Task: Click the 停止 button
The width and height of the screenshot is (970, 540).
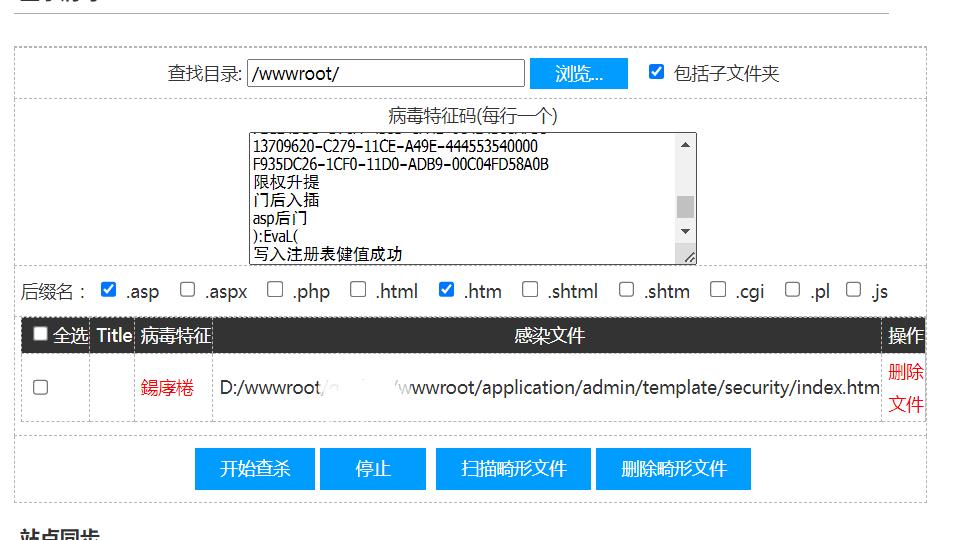Action: pyautogui.click(x=373, y=469)
